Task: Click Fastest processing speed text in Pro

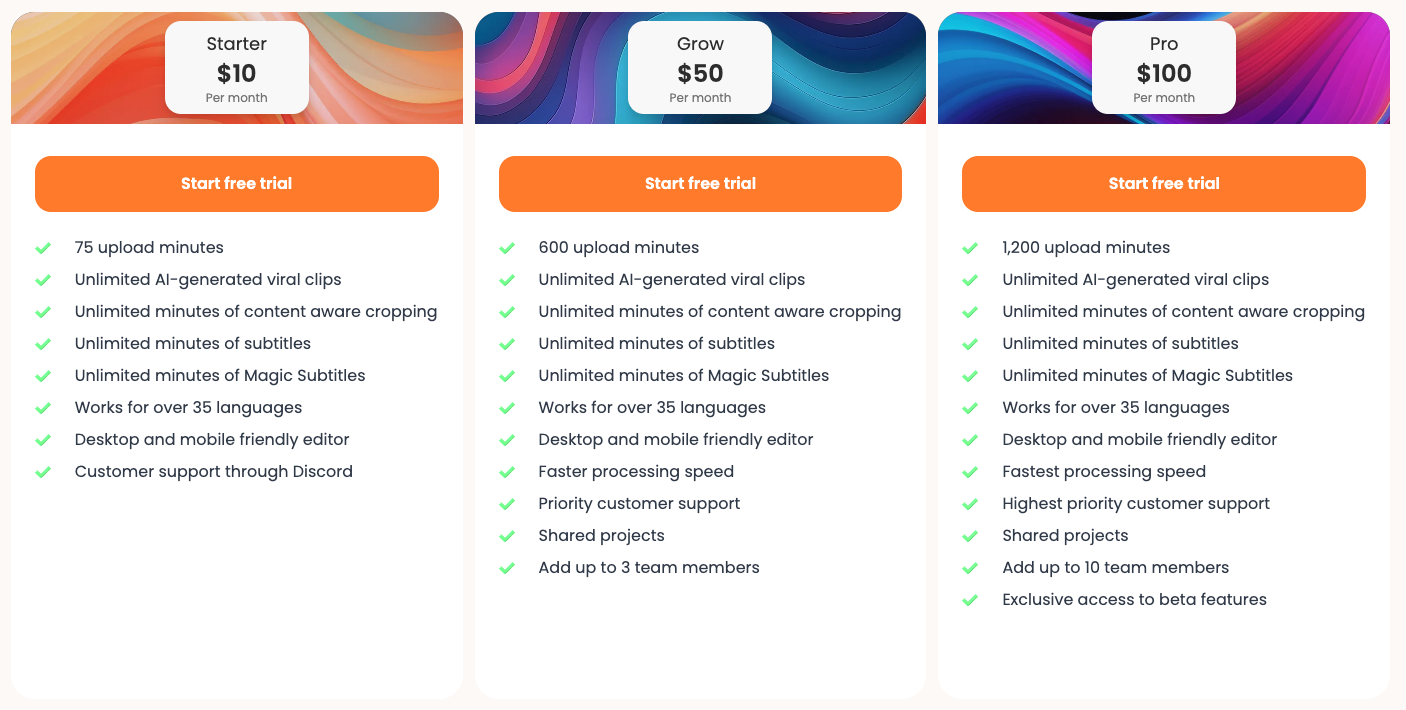Action: (x=1104, y=472)
